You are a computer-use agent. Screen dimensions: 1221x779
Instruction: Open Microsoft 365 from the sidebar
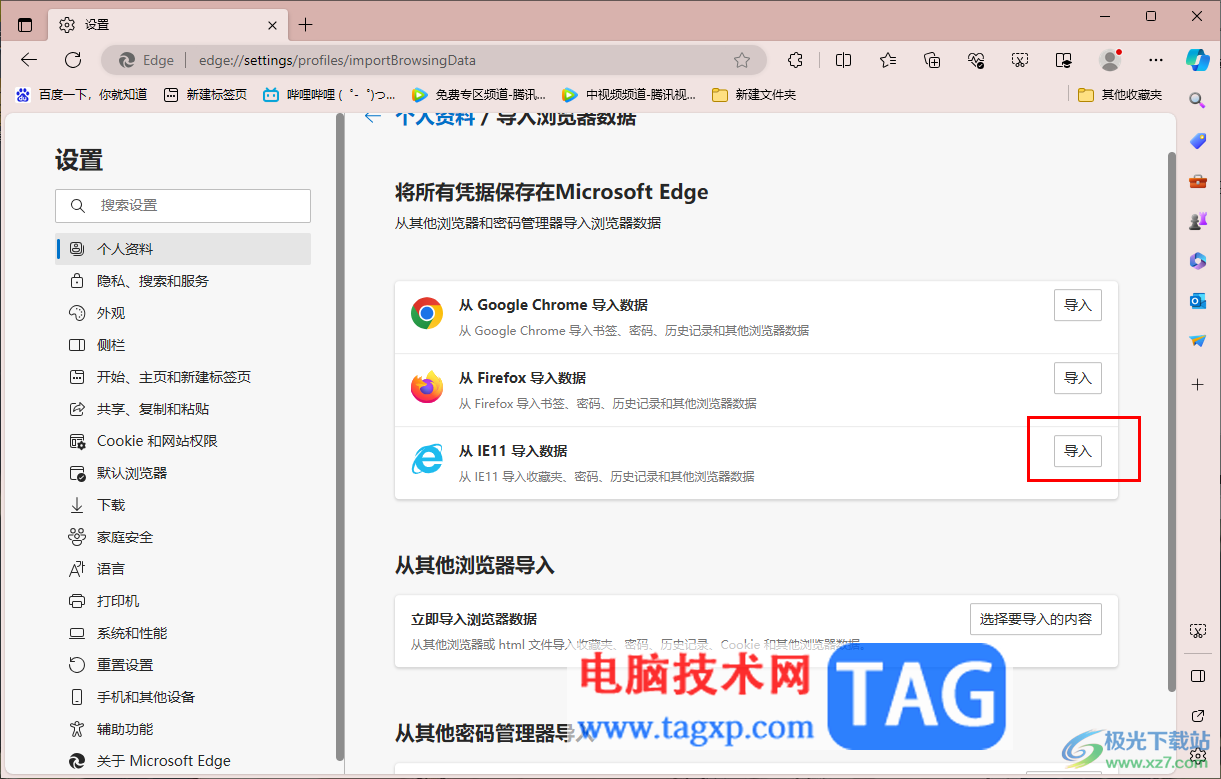click(x=1197, y=261)
